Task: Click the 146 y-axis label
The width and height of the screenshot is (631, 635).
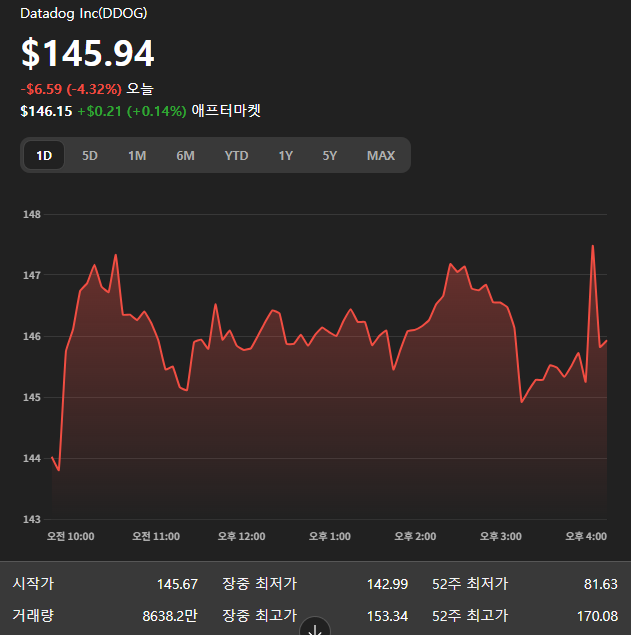Action: point(32,336)
